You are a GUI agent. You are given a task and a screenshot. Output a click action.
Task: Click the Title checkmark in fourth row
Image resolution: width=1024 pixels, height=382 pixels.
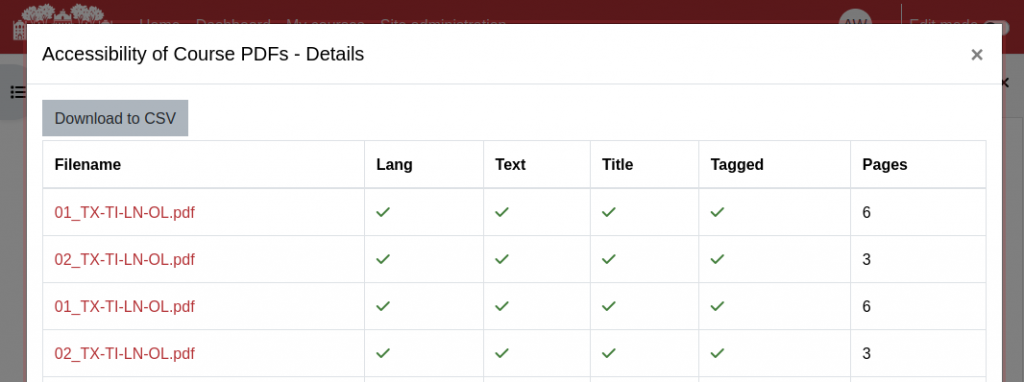pos(609,353)
